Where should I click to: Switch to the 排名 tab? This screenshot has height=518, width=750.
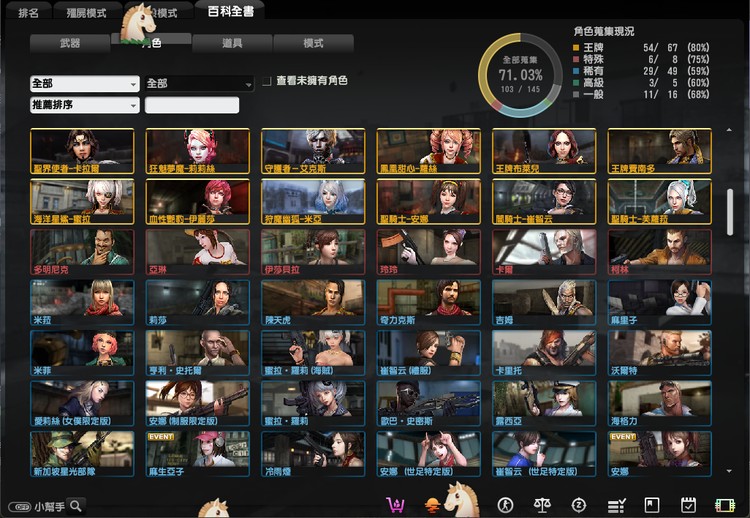click(x=29, y=13)
